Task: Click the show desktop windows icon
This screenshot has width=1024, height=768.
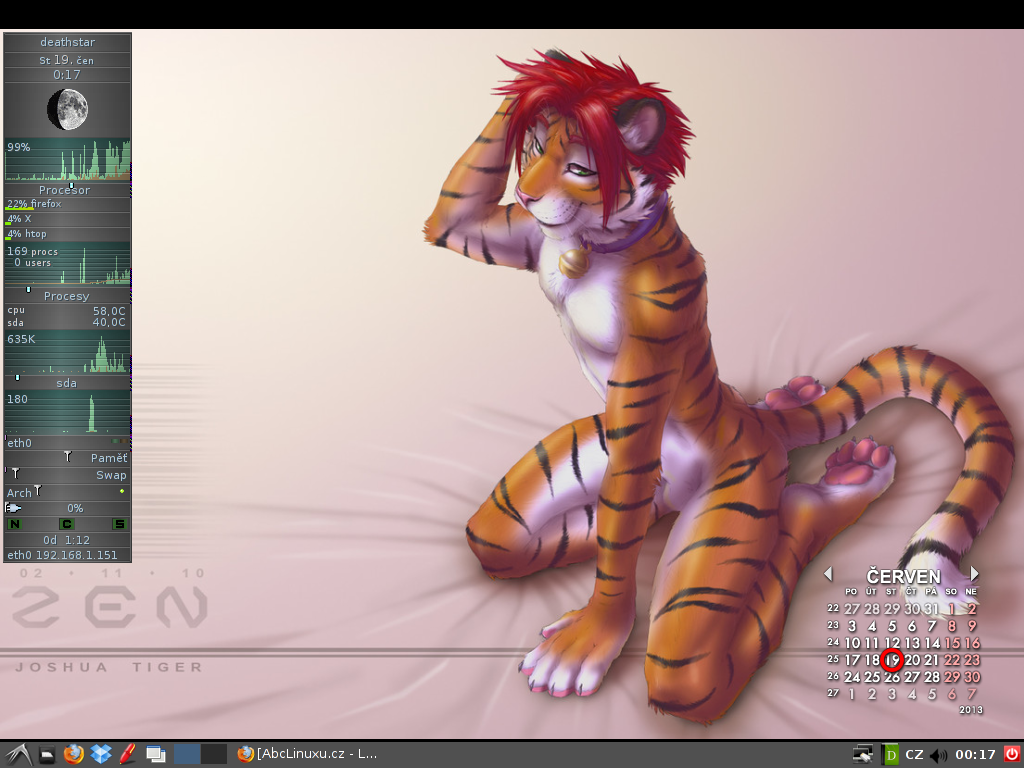Action: pyautogui.click(x=155, y=755)
